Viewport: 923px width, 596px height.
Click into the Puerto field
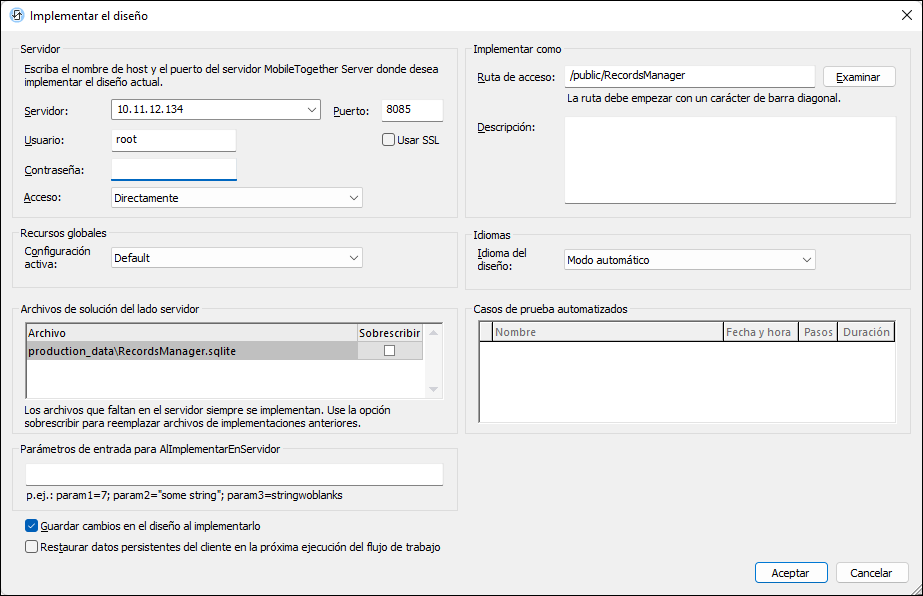click(x=411, y=110)
